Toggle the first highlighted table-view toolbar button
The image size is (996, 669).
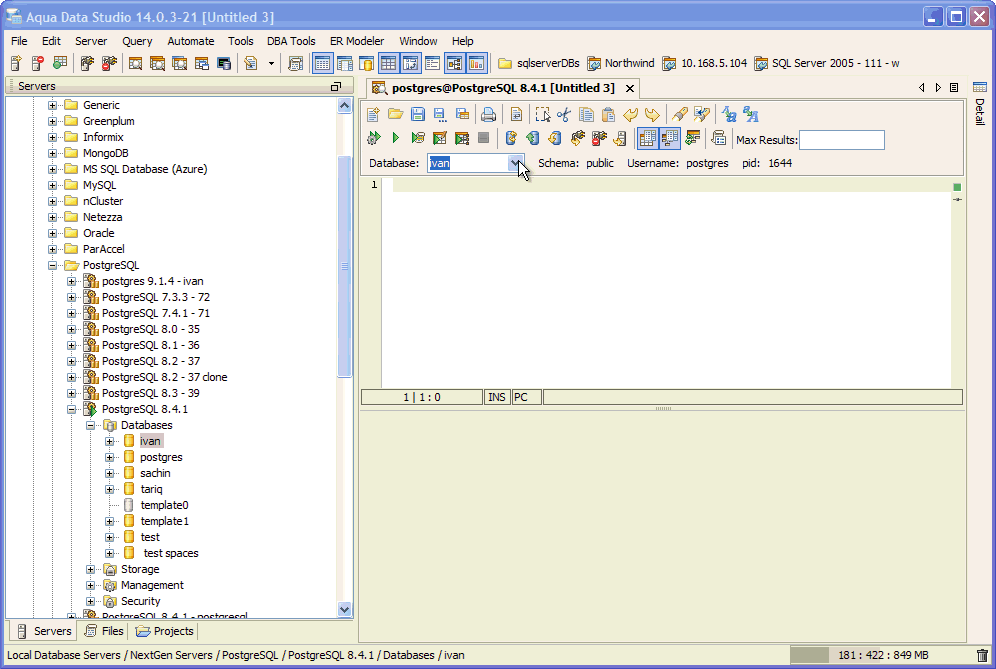click(323, 63)
